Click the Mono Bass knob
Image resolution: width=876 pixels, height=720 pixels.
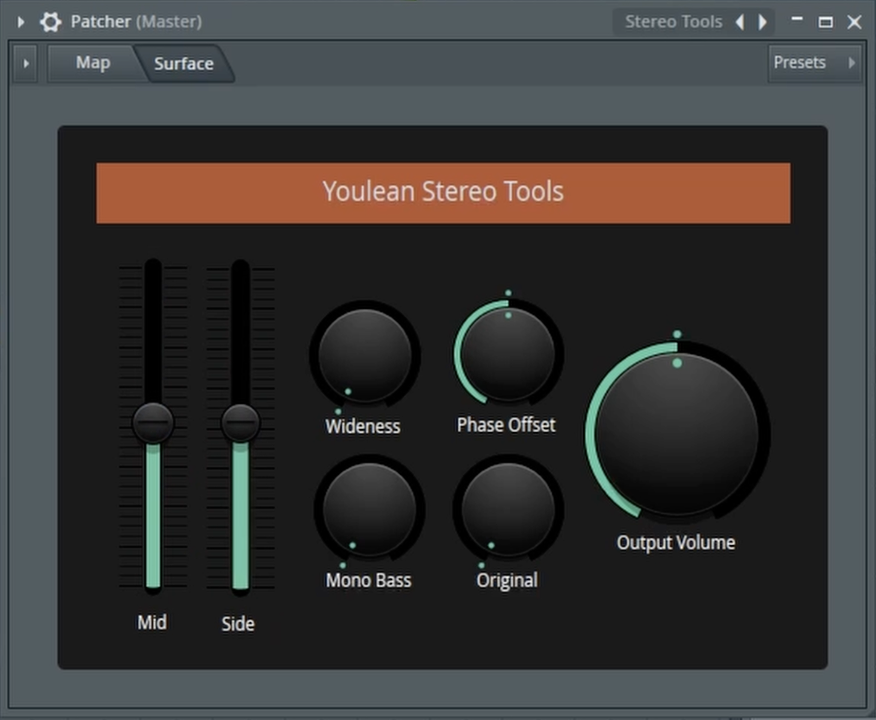tap(369, 509)
